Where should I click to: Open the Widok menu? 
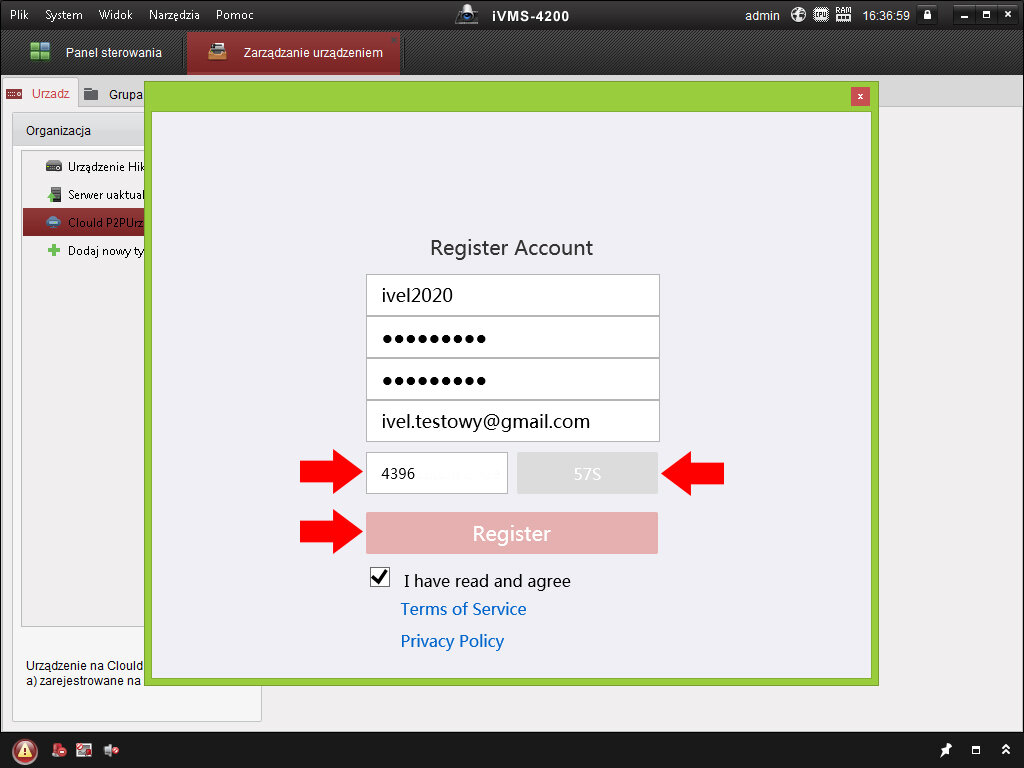[x=116, y=15]
